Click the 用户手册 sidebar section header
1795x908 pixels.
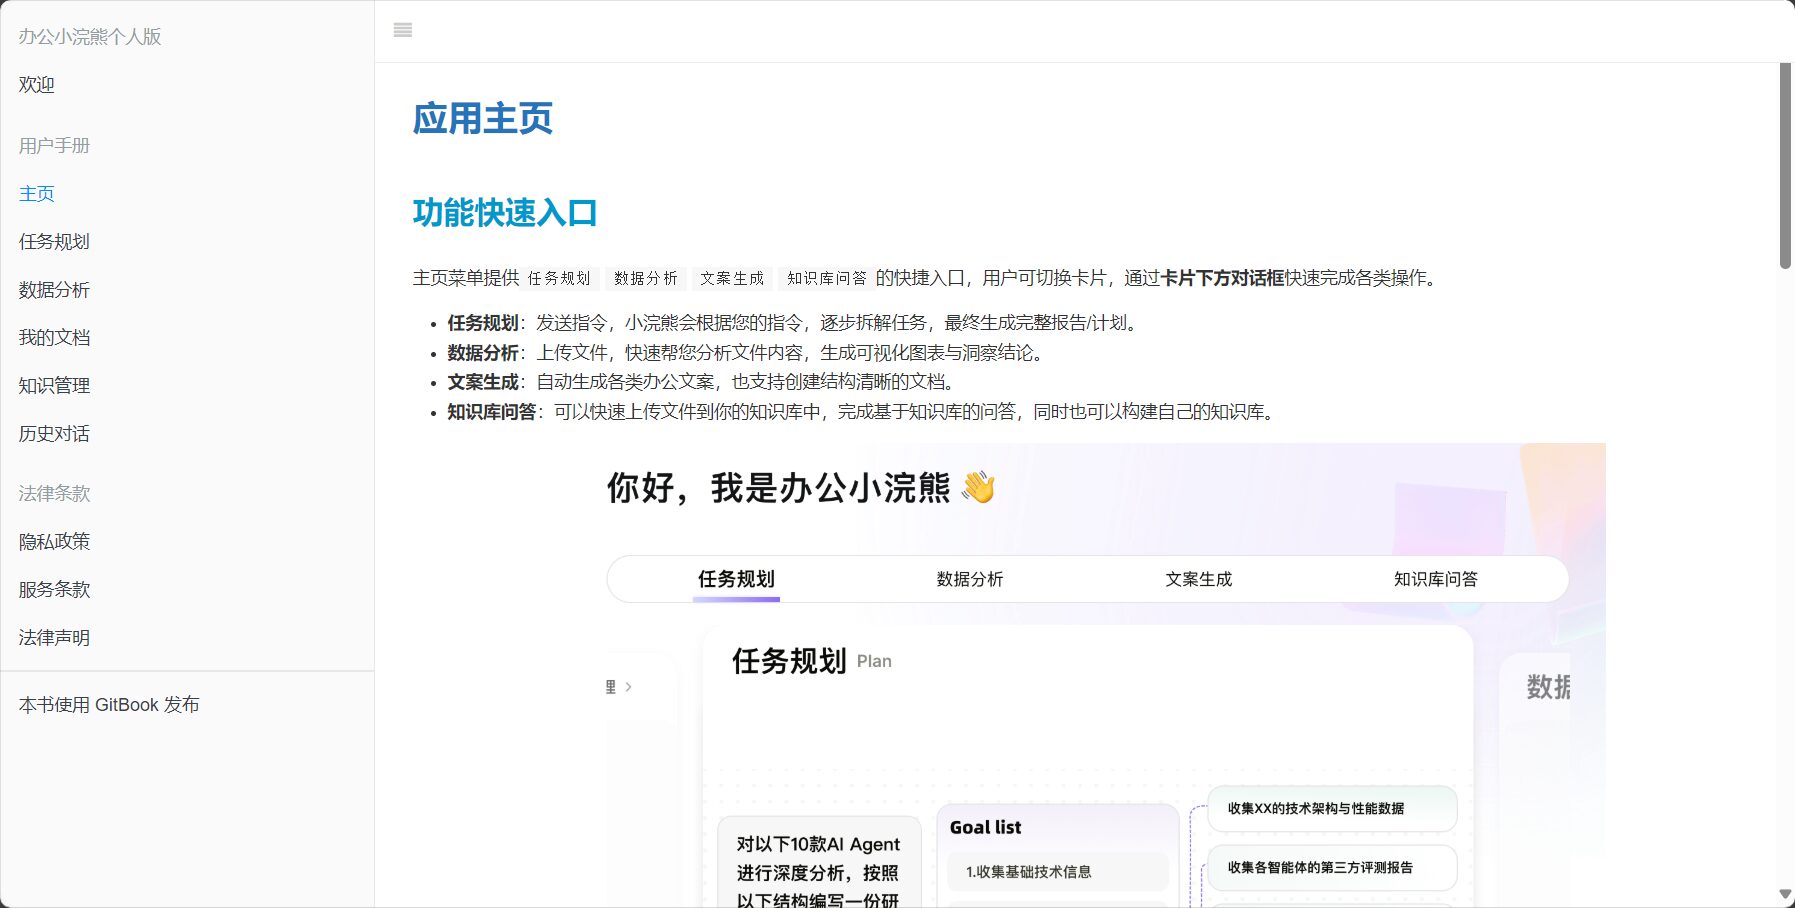[54, 145]
